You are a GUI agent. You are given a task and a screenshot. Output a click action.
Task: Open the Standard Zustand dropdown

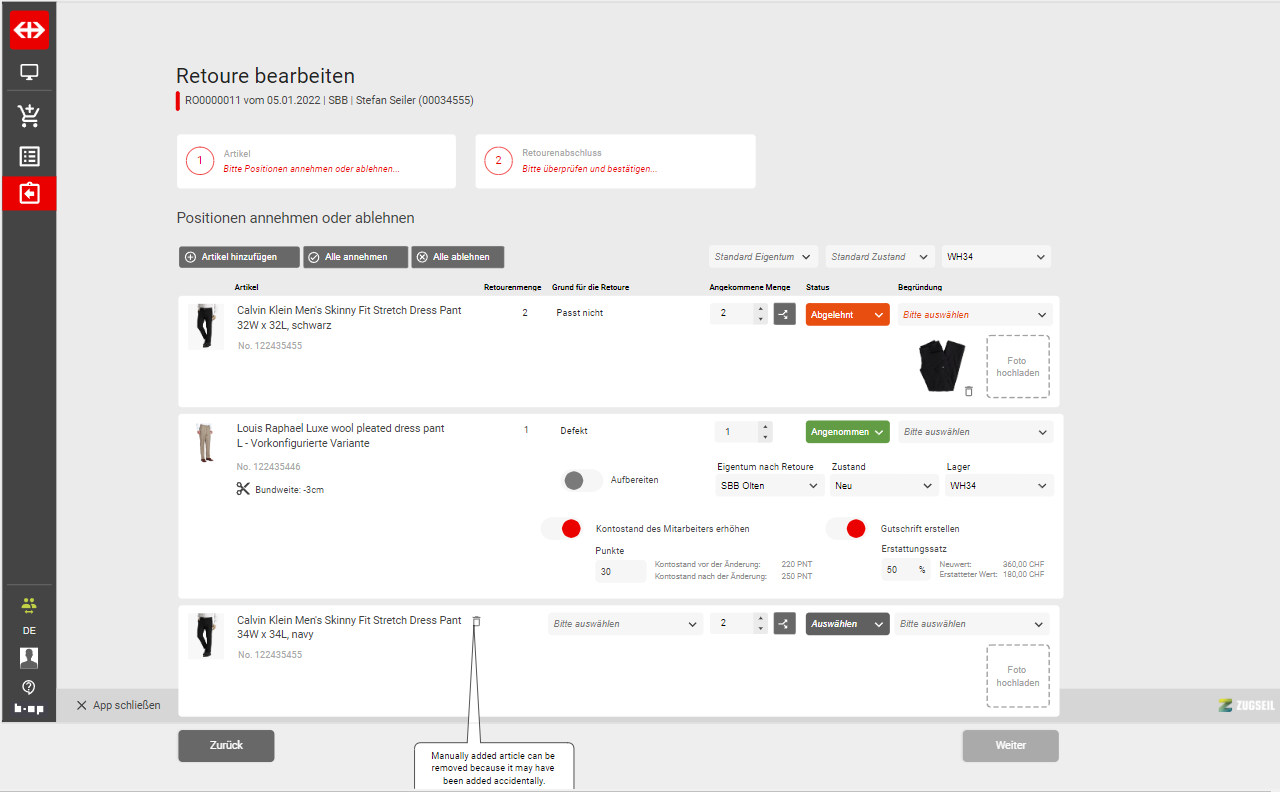pyautogui.click(x=880, y=257)
